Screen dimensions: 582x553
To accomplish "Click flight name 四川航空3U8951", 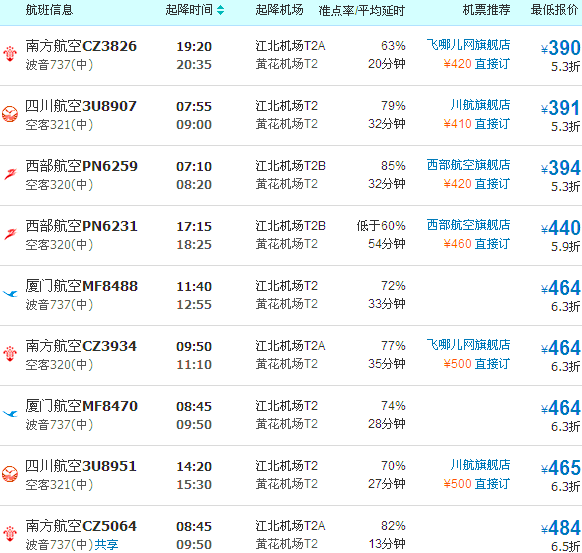I will [81, 466].
